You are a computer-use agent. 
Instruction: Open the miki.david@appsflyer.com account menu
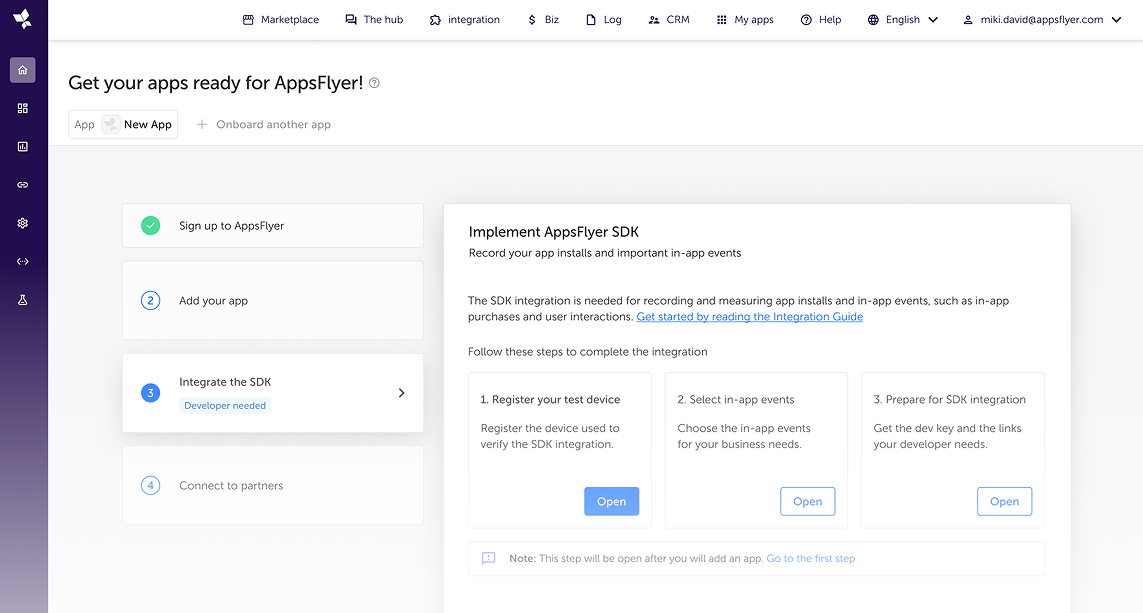tap(1041, 20)
